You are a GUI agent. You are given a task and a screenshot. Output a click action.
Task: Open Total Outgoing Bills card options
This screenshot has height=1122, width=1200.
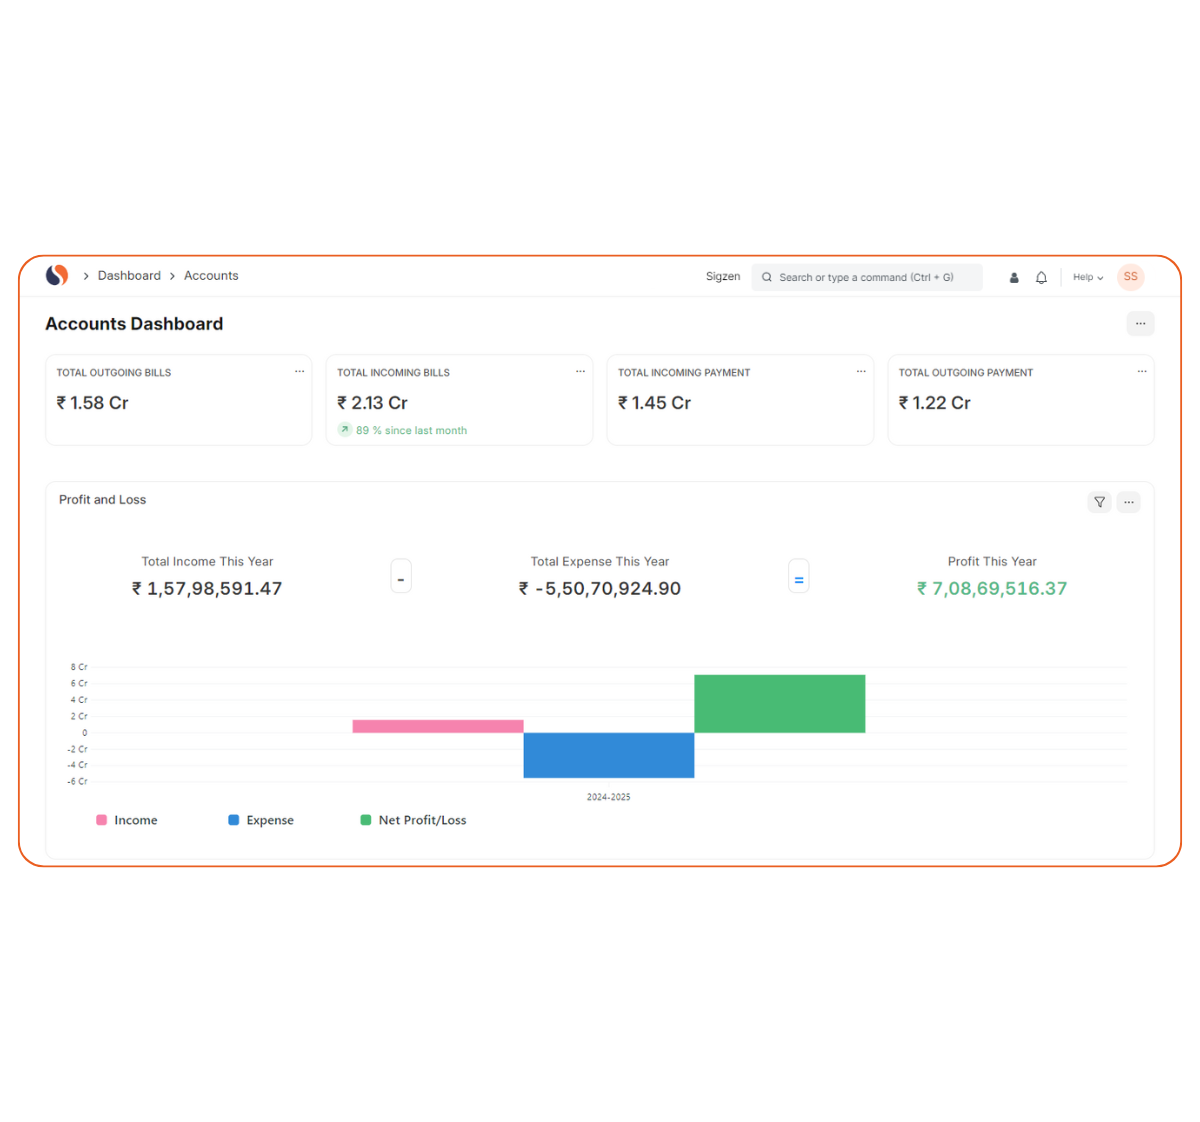pos(299,372)
